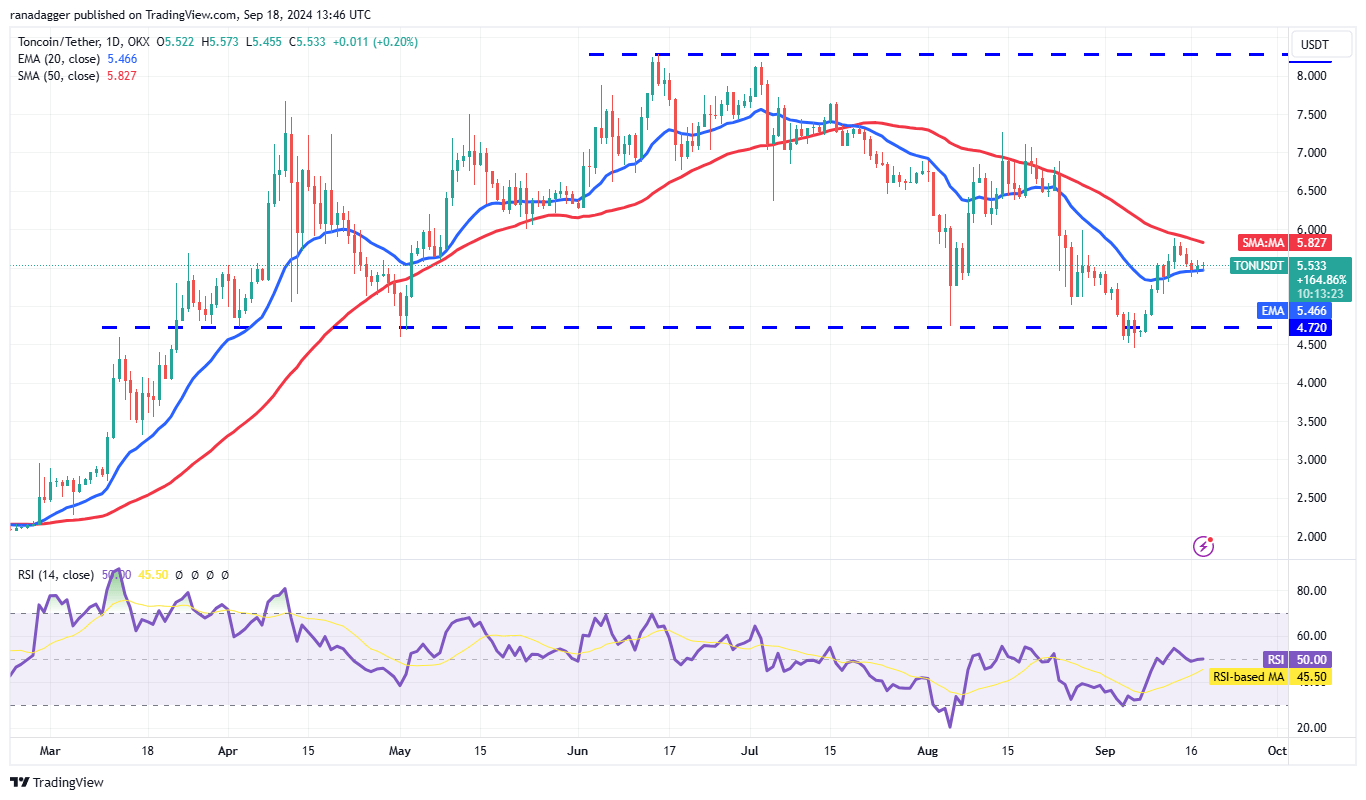Image resolution: width=1366 pixels, height=800 pixels.
Task: Click the Mar date axis label
Action: [50, 750]
